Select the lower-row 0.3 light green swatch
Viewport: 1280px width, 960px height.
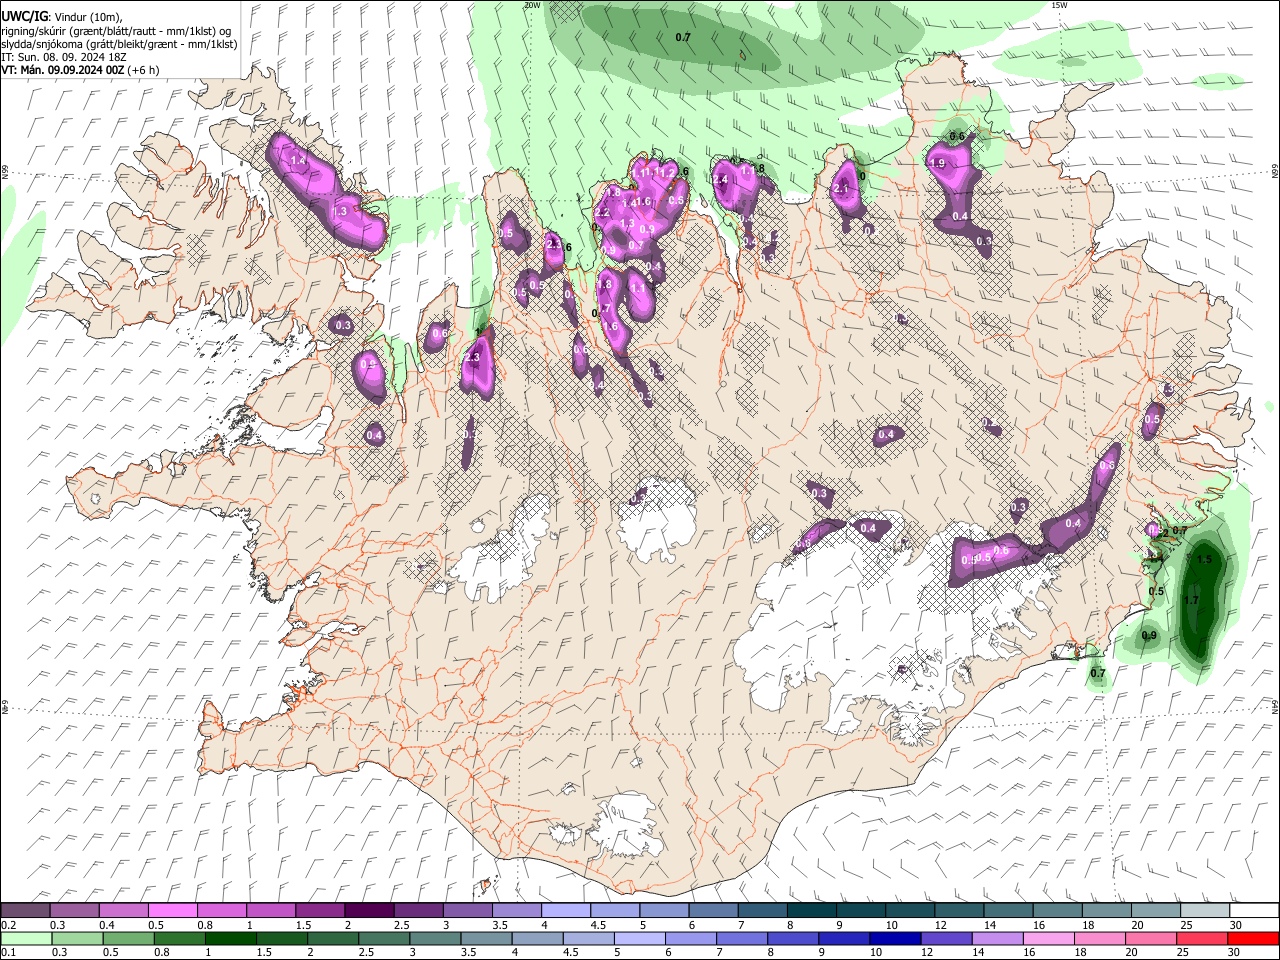[76, 939]
